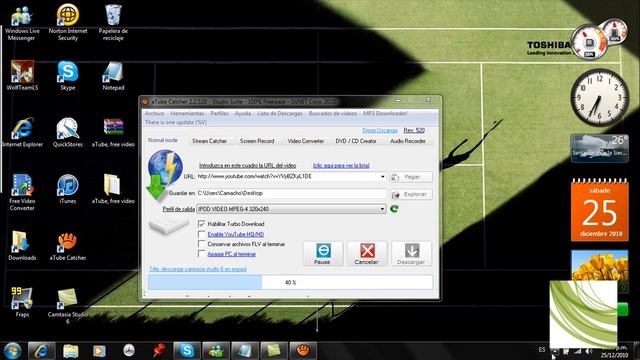
Task: Select the Fraps desktop shortcut
Action: (x=22, y=302)
